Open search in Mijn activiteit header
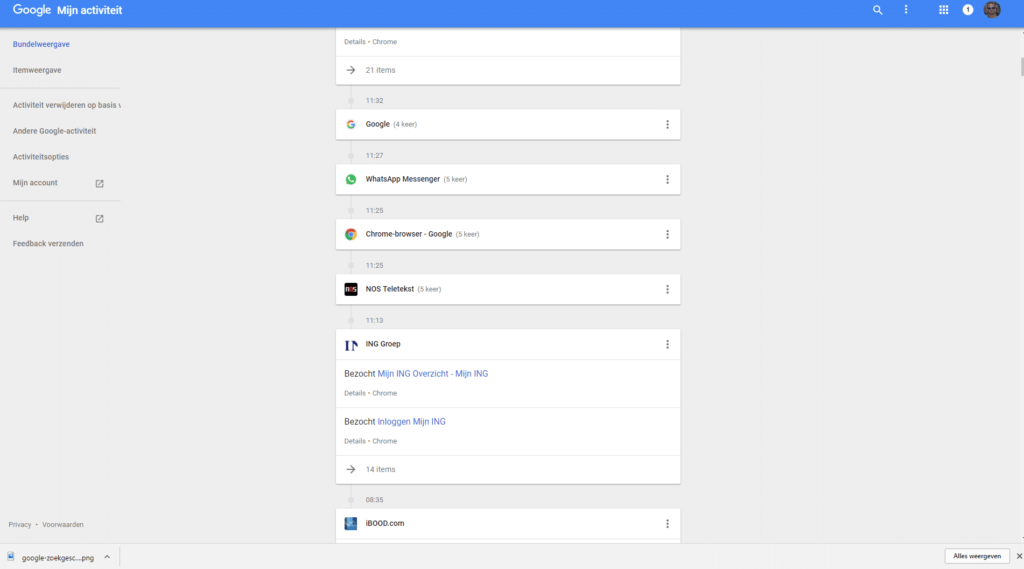 tap(878, 10)
